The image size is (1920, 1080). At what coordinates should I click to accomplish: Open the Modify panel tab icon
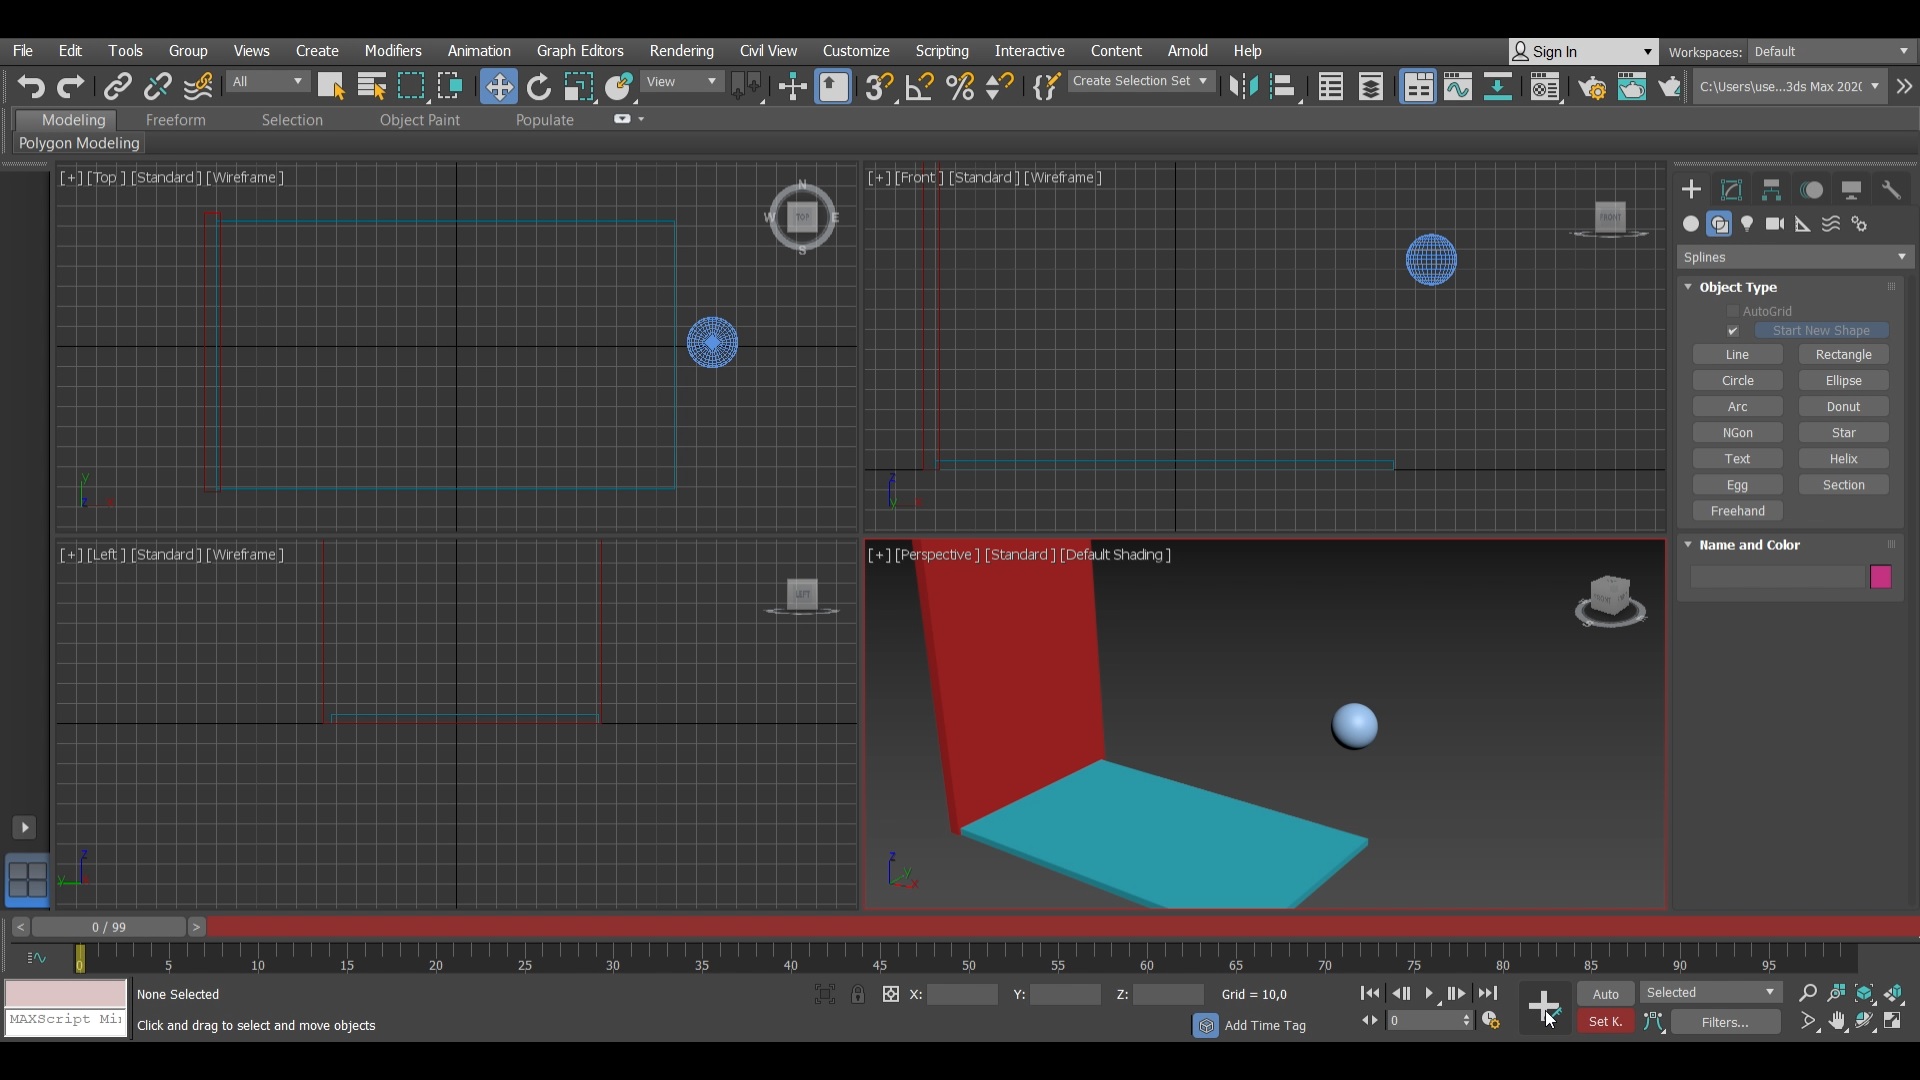[1731, 190]
